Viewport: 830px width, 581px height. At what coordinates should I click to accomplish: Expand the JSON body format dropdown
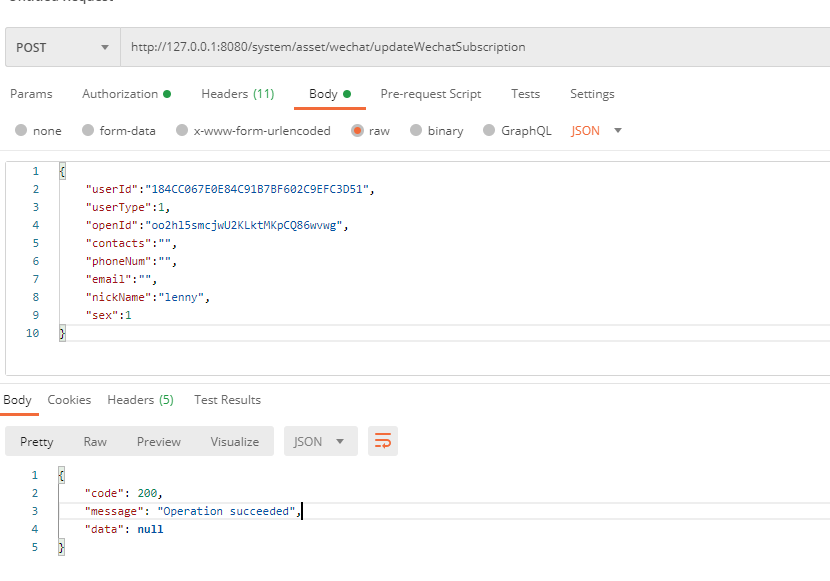click(596, 131)
